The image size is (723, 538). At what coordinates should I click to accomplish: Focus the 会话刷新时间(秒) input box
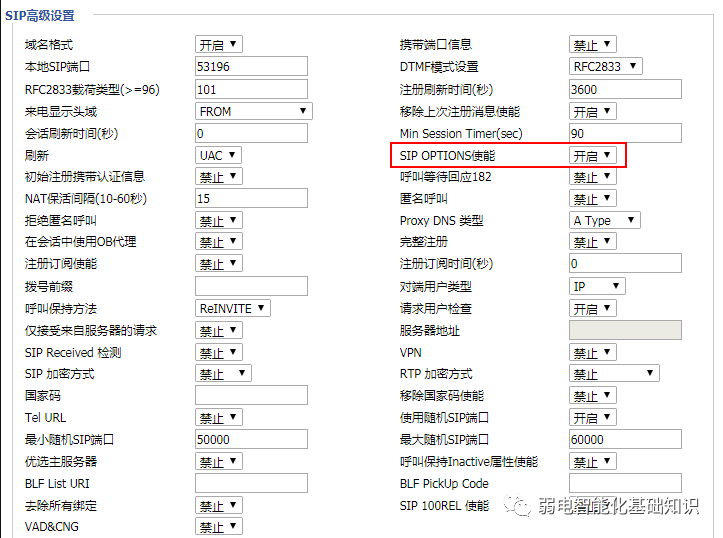(251, 133)
